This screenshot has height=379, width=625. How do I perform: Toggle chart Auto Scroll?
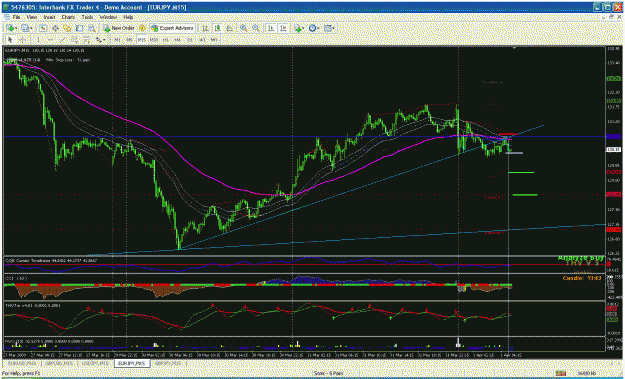271,28
